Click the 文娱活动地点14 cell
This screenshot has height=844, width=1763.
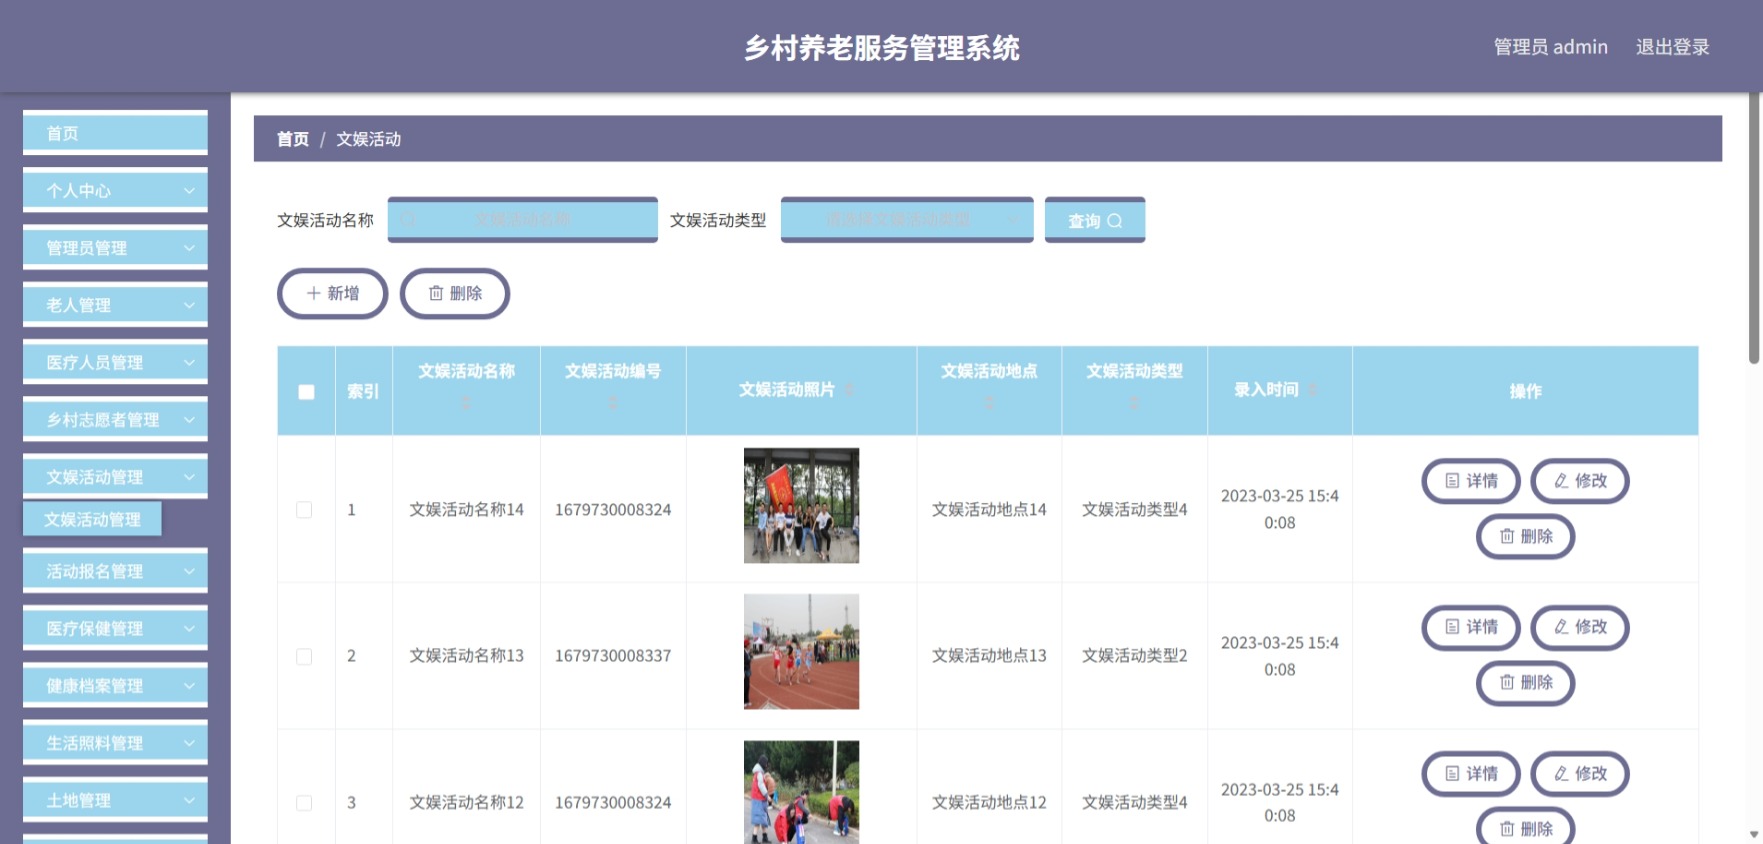pyautogui.click(x=989, y=510)
